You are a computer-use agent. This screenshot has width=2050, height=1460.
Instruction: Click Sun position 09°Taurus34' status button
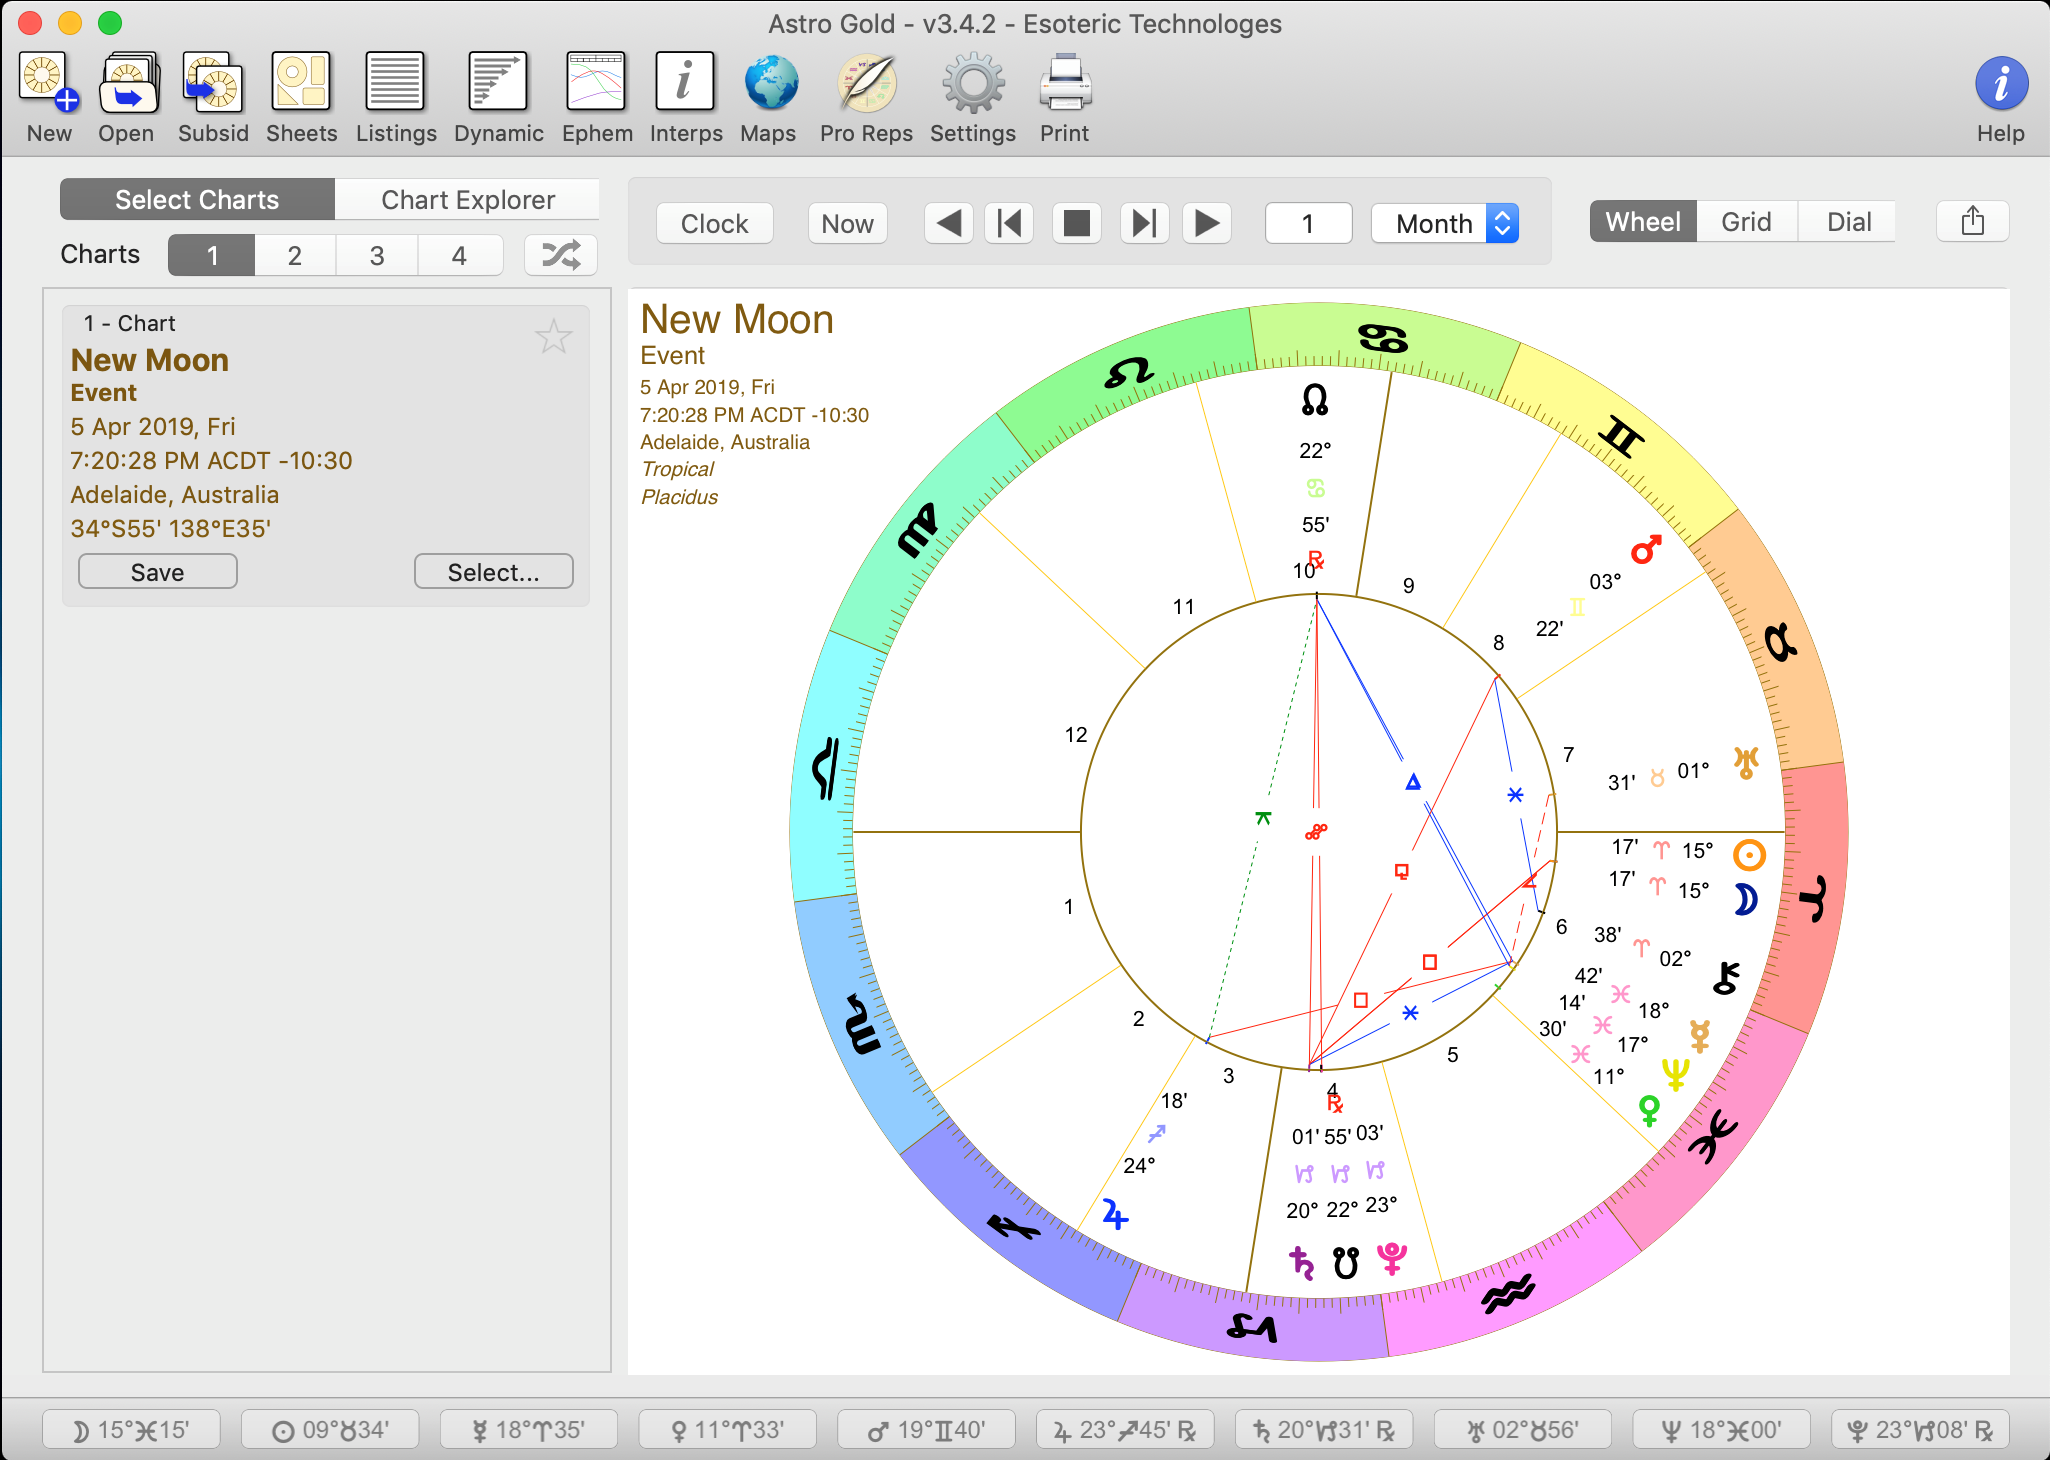[330, 1430]
